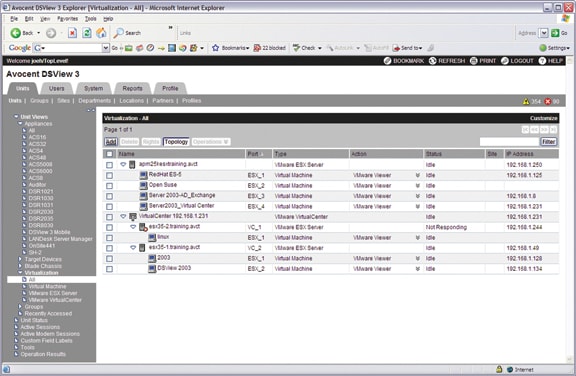Click the LOGOUT icon in DSView header
The height and width of the screenshot is (376, 576).
click(x=505, y=61)
